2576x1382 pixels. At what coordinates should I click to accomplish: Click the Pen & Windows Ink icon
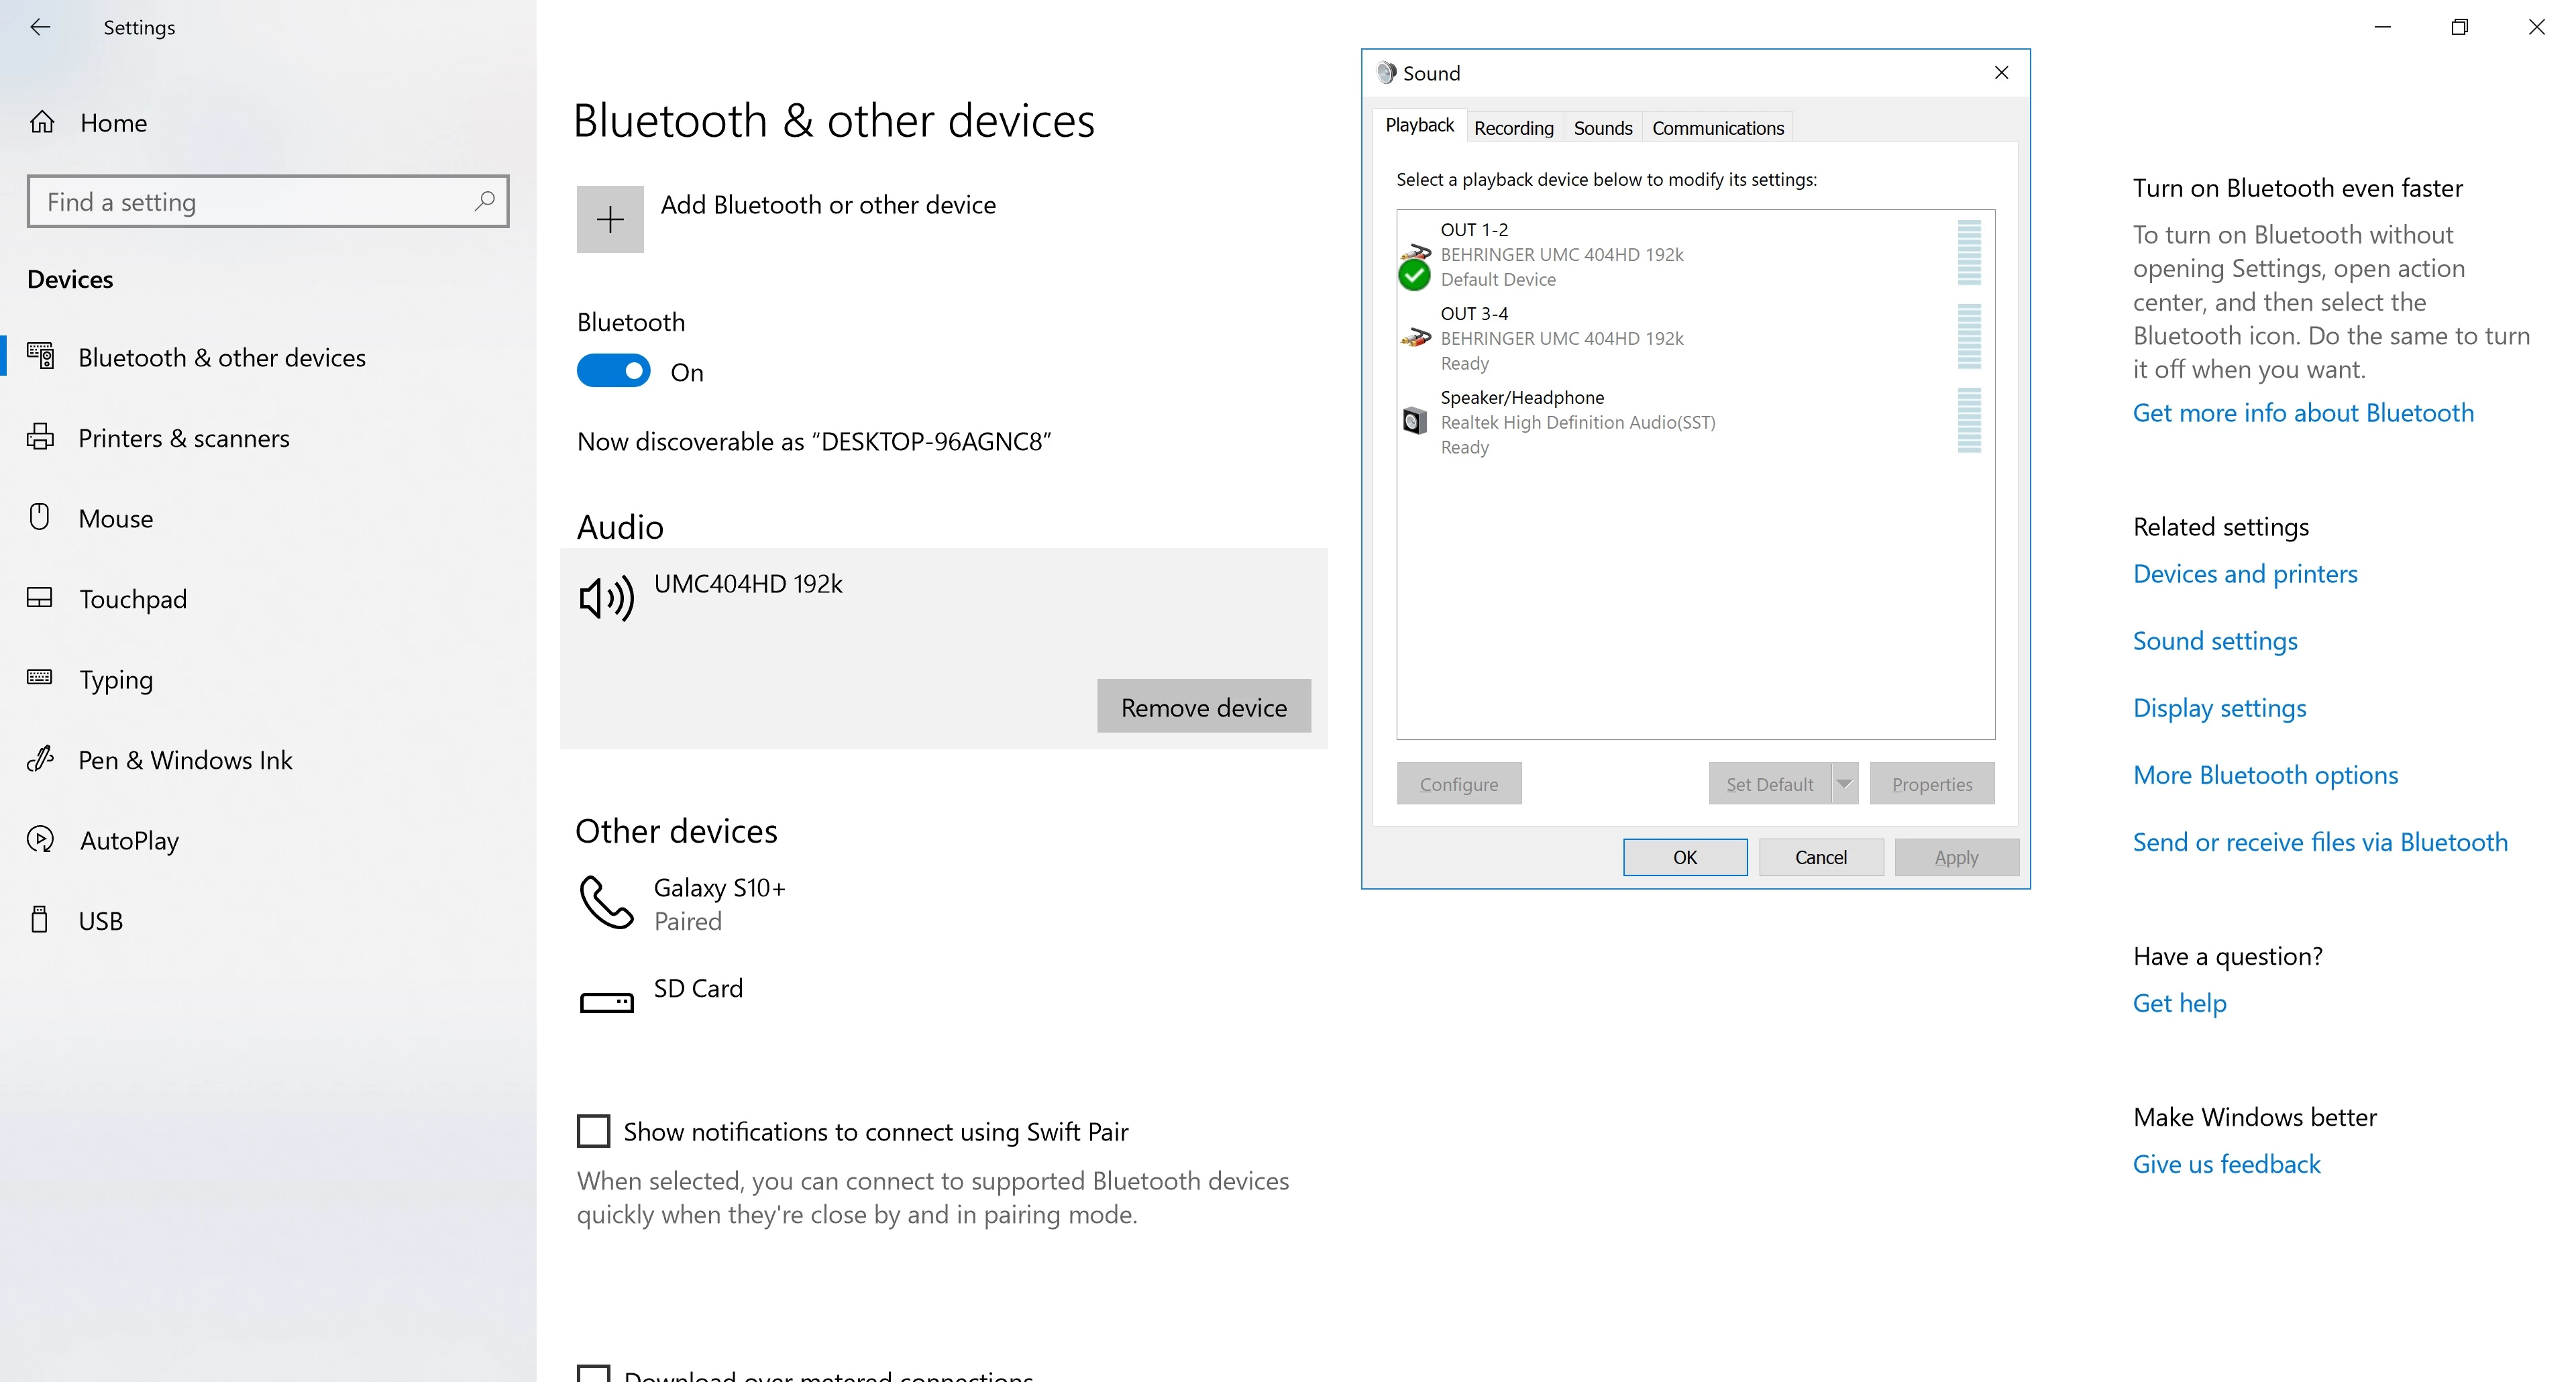click(x=40, y=759)
